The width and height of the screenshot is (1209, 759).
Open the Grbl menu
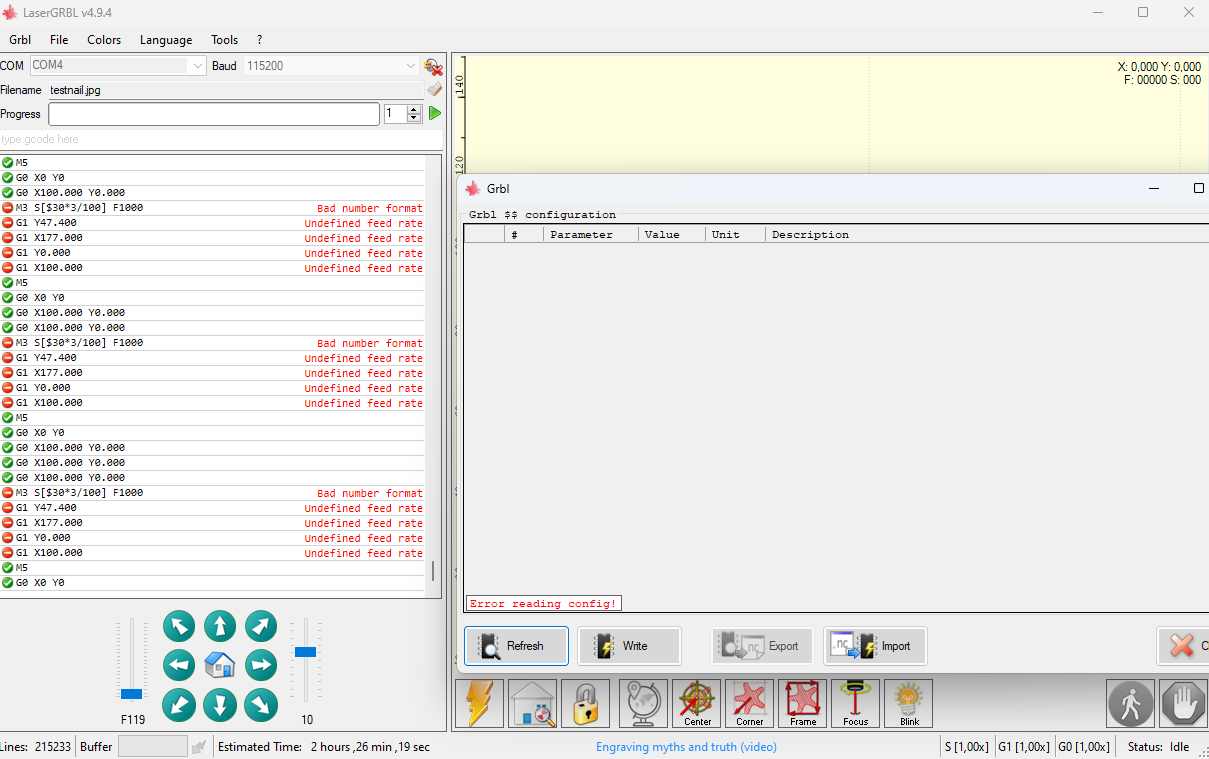(x=20, y=40)
